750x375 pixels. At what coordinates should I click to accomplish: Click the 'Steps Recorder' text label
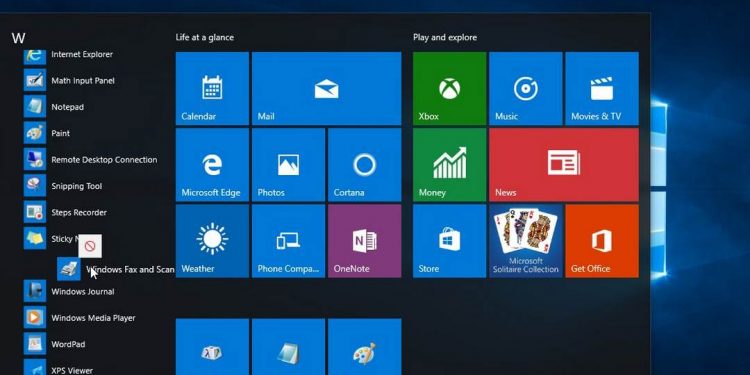coord(79,212)
